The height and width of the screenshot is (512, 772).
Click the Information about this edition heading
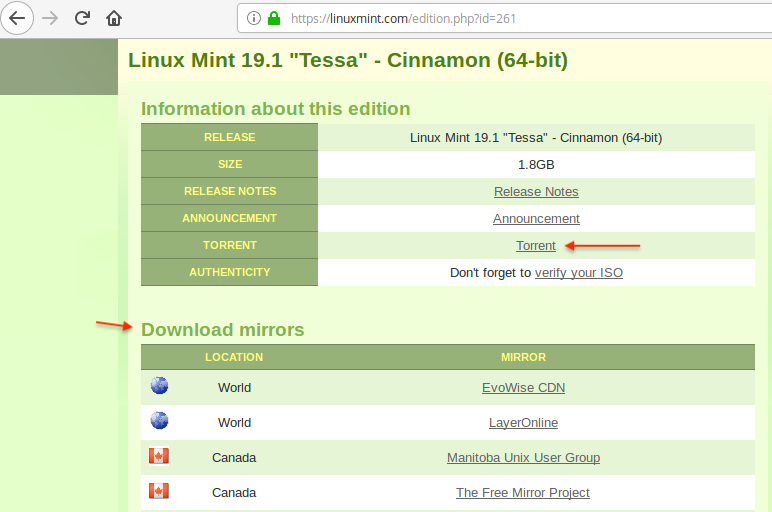(x=276, y=109)
